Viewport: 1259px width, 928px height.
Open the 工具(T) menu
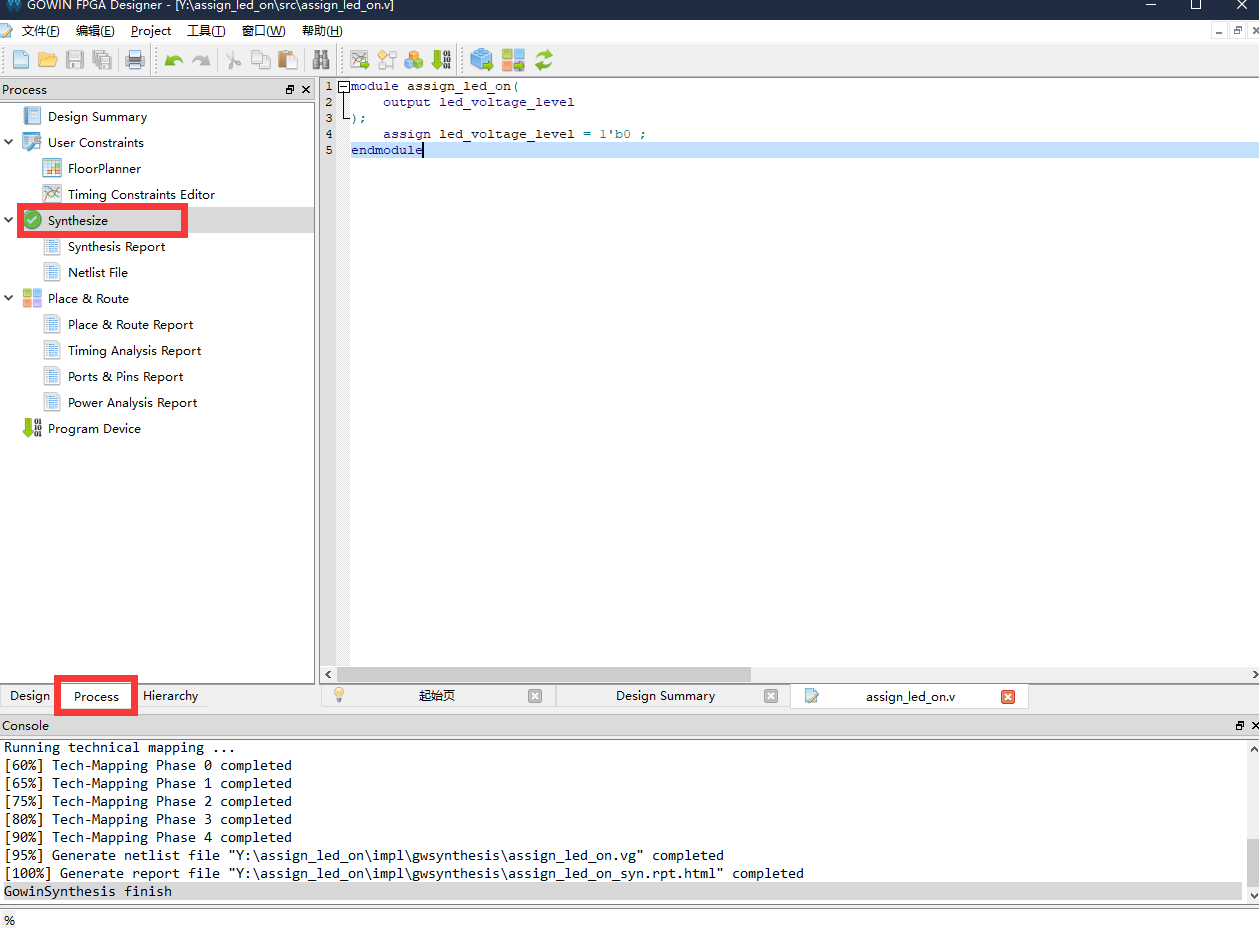pos(206,31)
